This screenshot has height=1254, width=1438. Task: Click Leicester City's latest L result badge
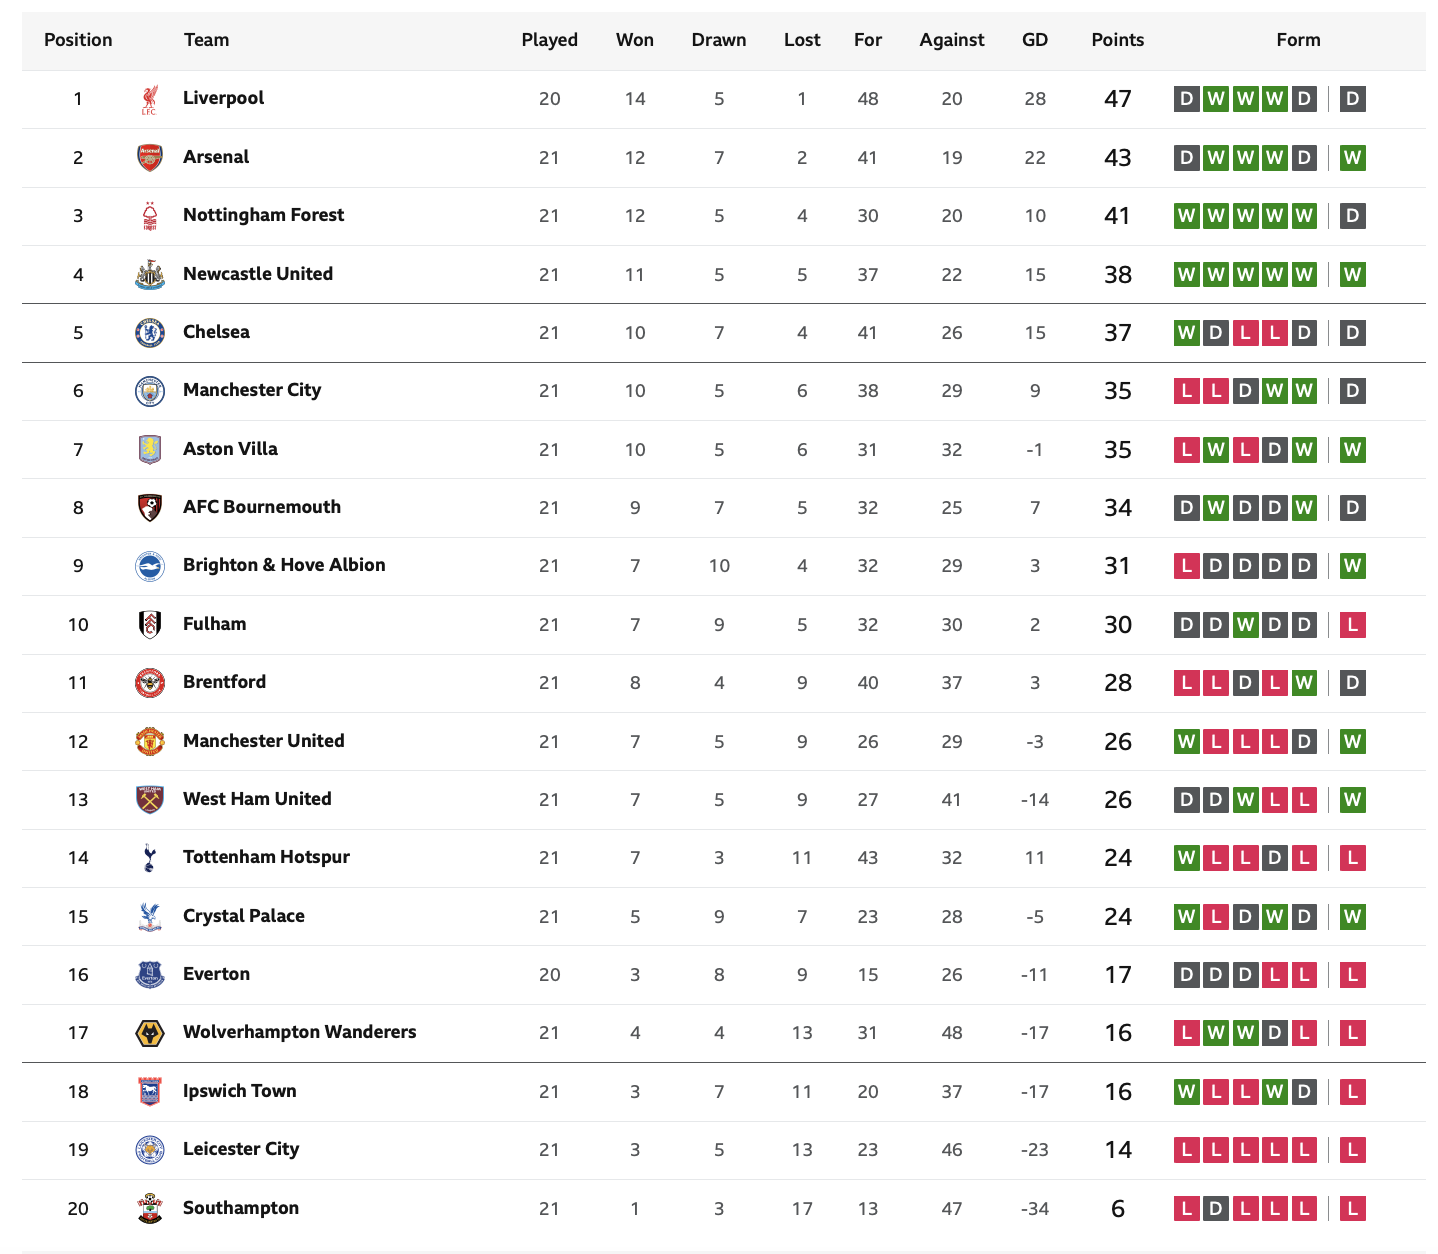[x=1353, y=1150]
